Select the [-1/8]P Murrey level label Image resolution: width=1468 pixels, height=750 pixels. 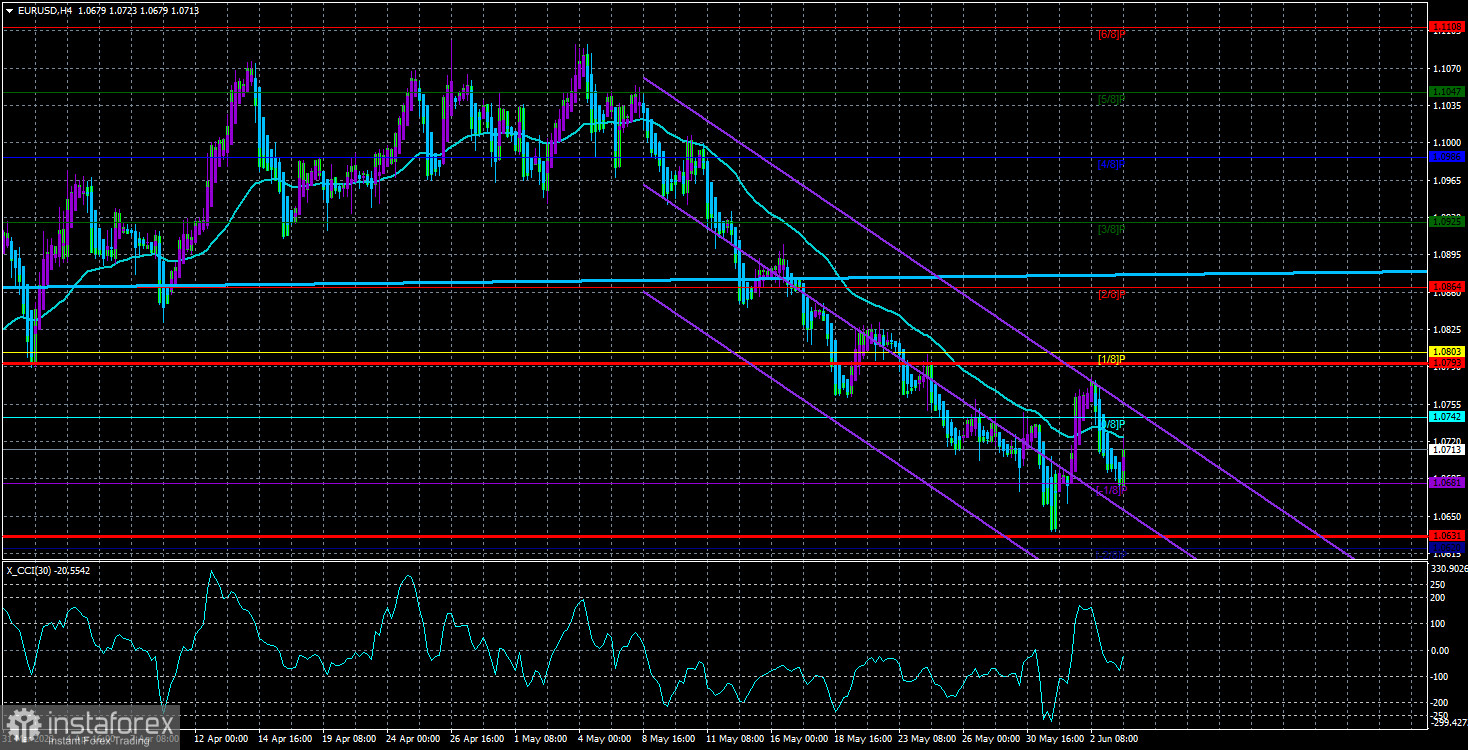pyautogui.click(x=1111, y=489)
